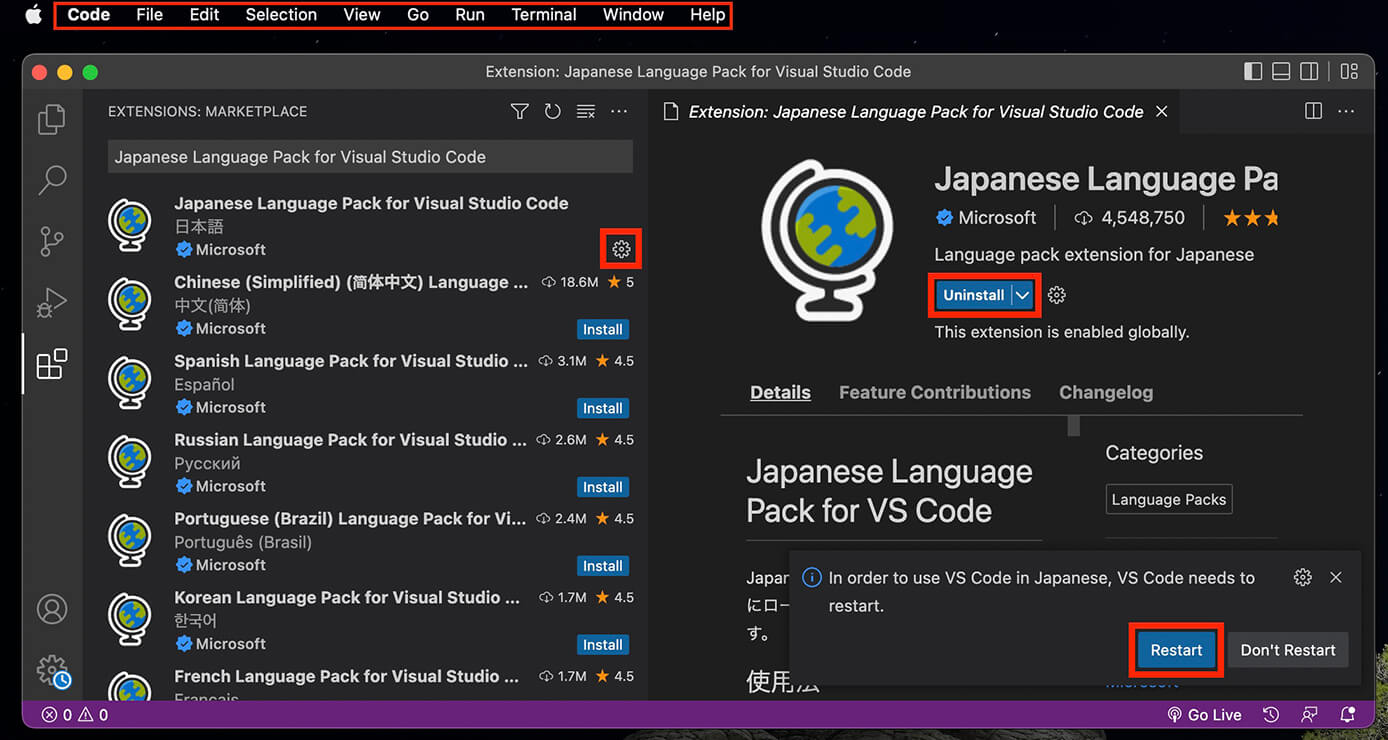Open notification gear settings icon
Viewport: 1388px width, 740px height.
coord(1302,577)
